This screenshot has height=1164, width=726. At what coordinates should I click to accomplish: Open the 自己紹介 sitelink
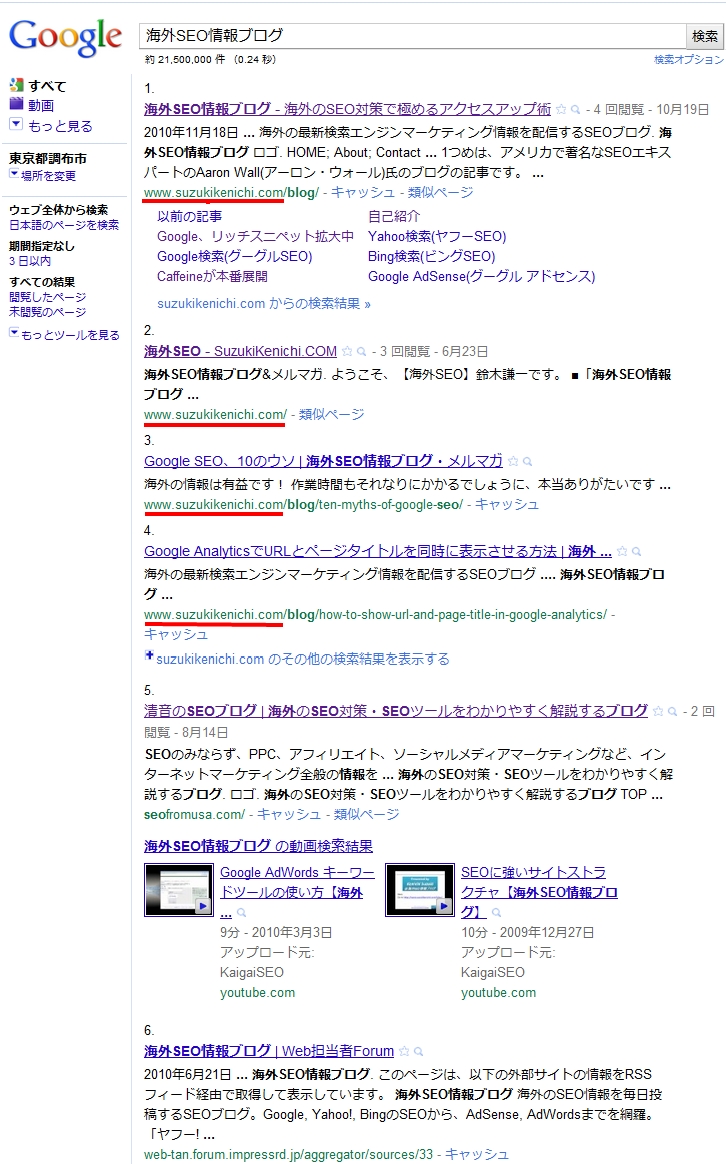pos(394,216)
